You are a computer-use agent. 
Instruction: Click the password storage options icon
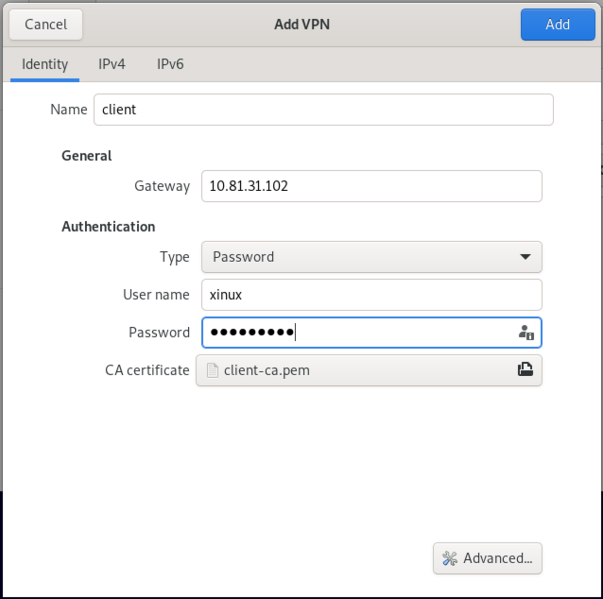526,333
